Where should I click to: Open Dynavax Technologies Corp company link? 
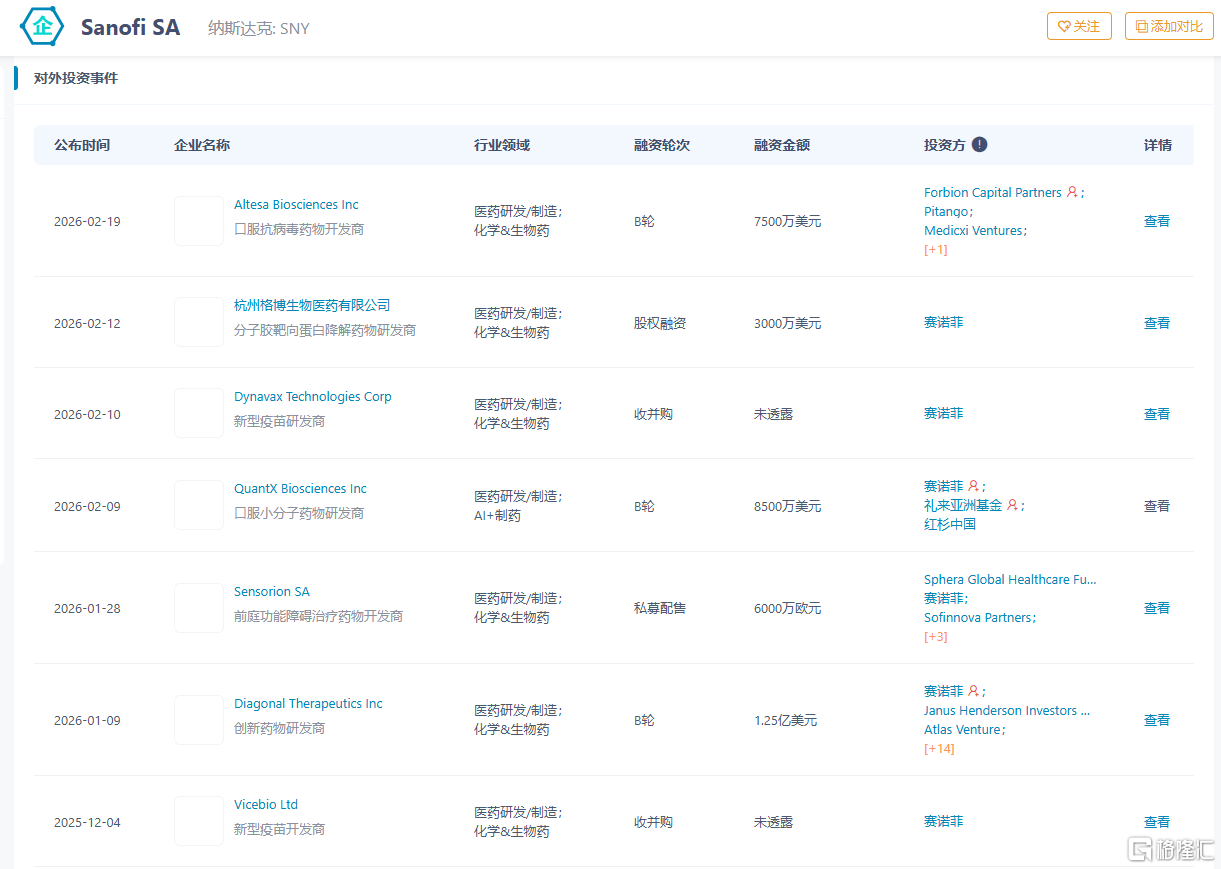click(313, 396)
